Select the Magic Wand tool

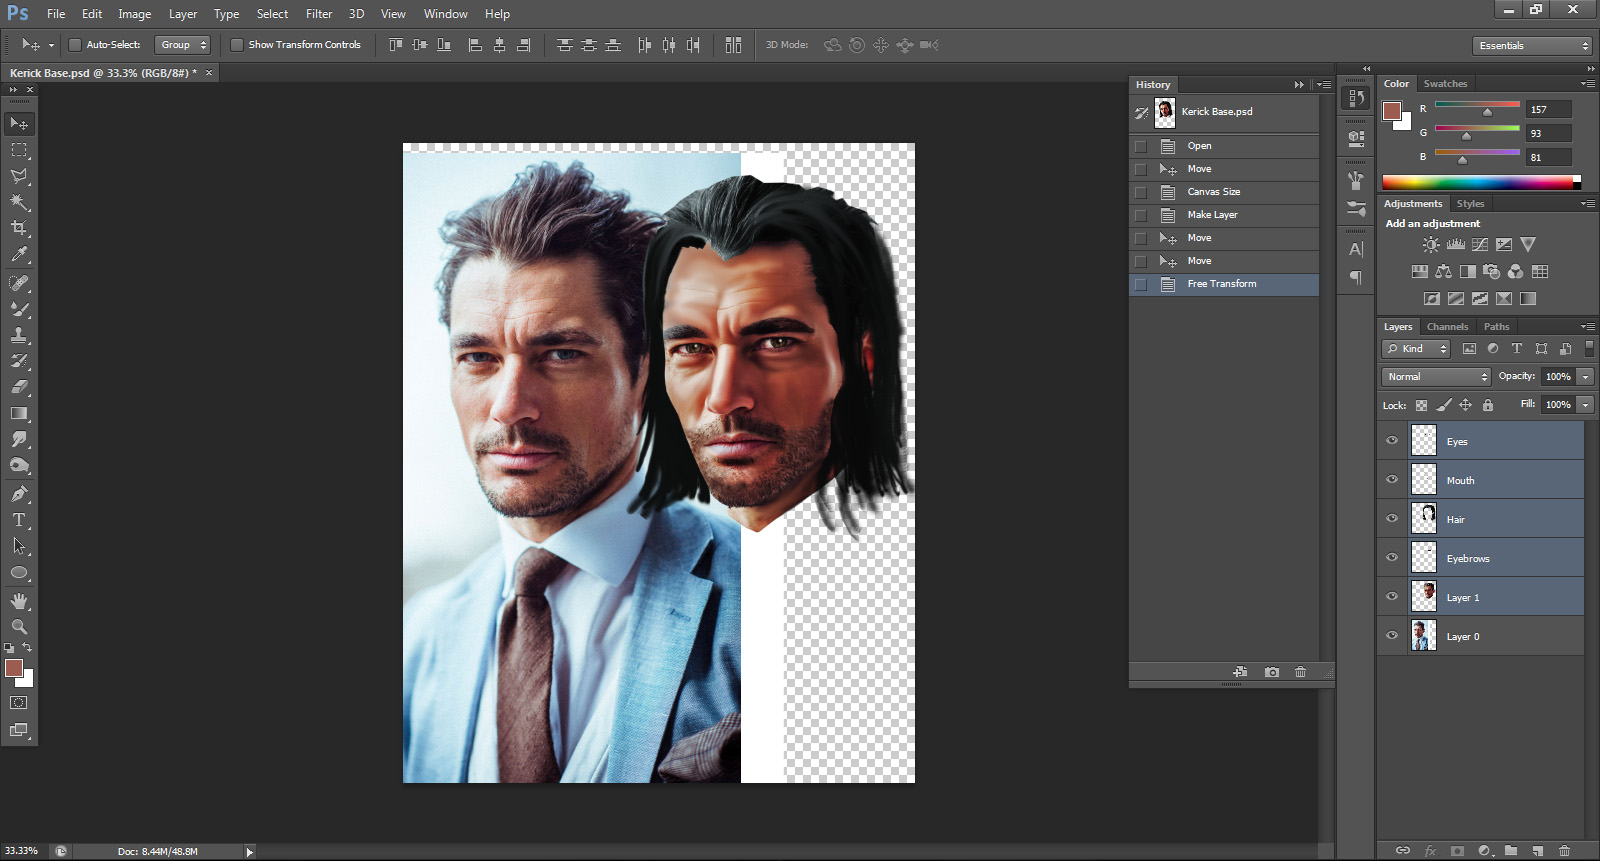pos(19,202)
